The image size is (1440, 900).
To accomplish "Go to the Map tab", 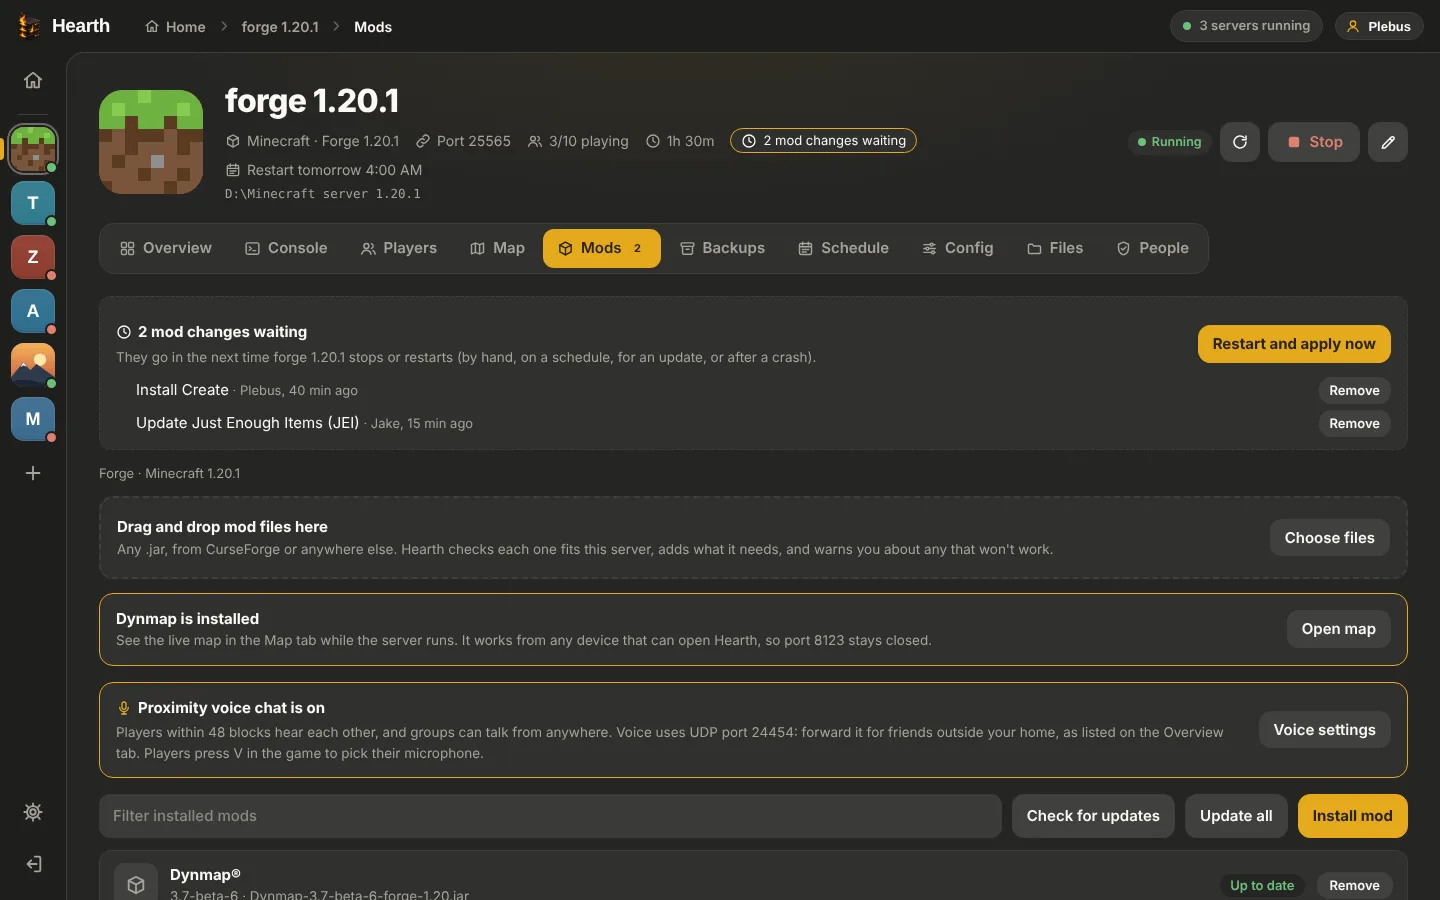I will point(497,248).
